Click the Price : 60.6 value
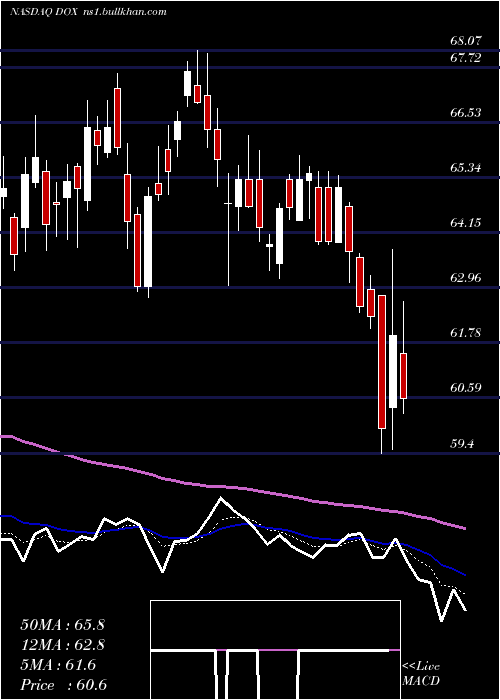This screenshot has width=500, height=700. tap(63, 685)
